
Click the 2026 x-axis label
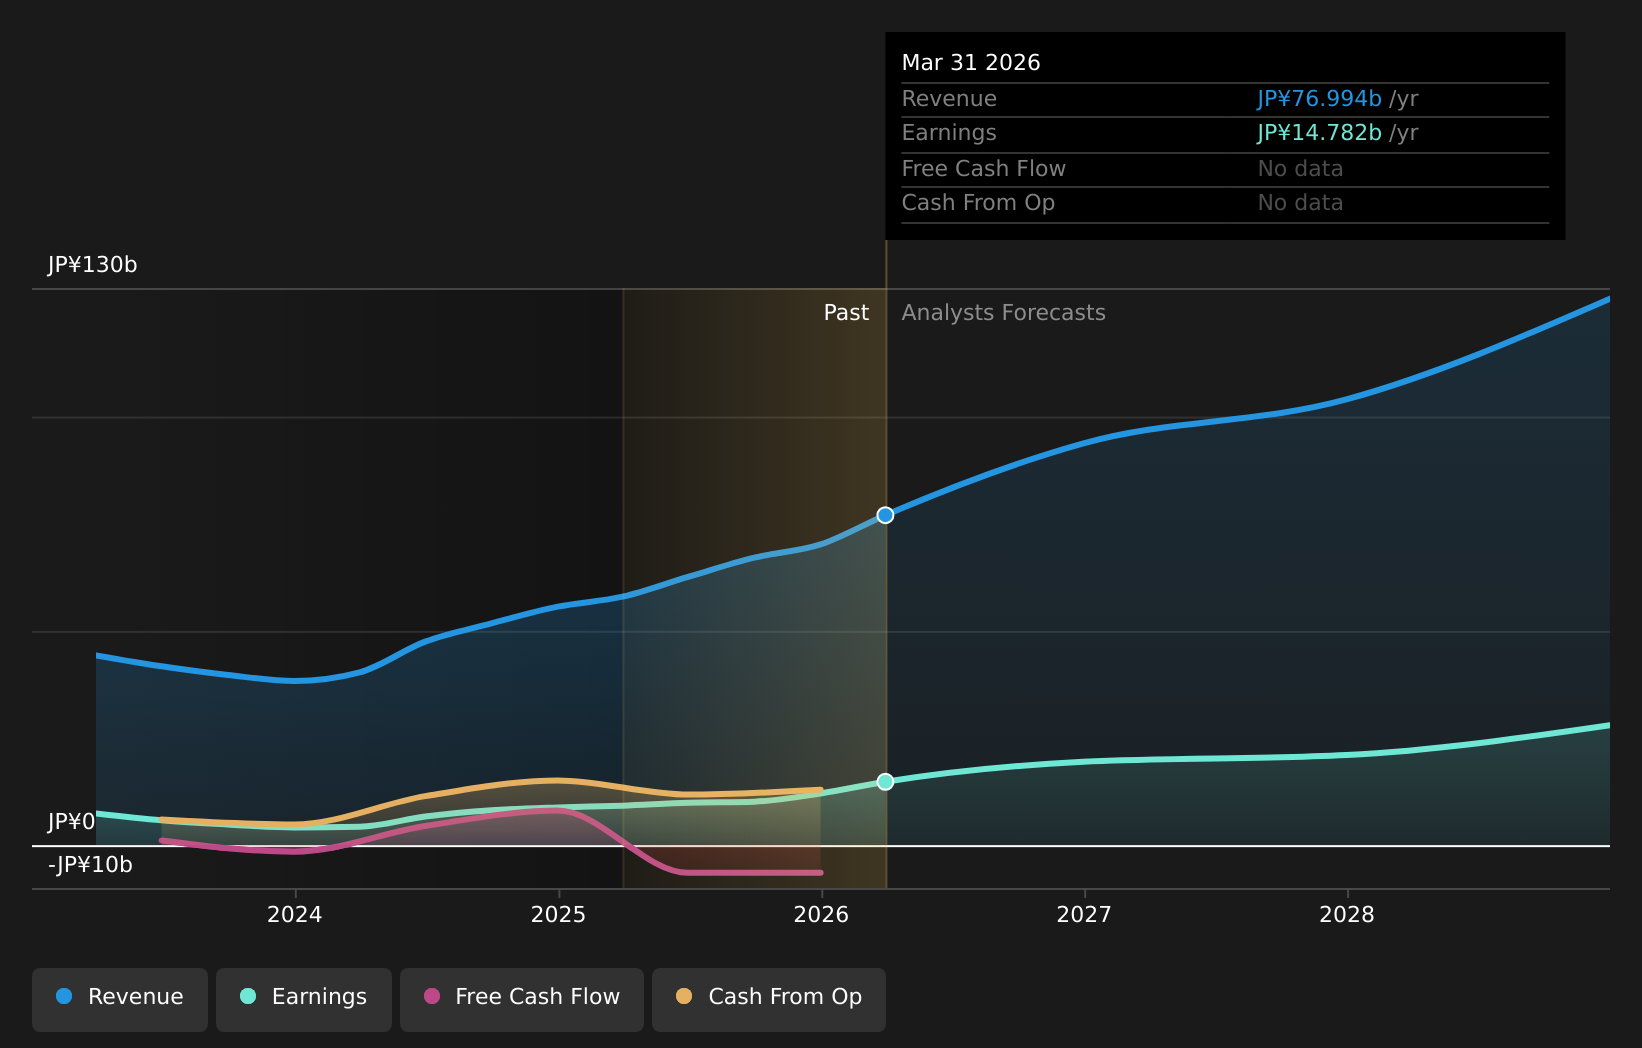[x=821, y=915]
